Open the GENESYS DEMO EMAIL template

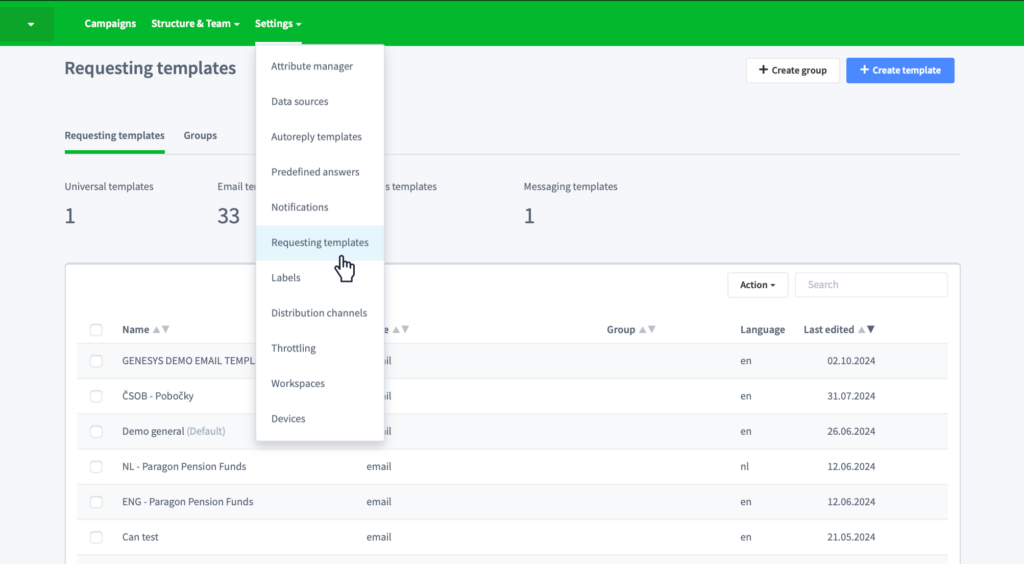click(x=189, y=361)
